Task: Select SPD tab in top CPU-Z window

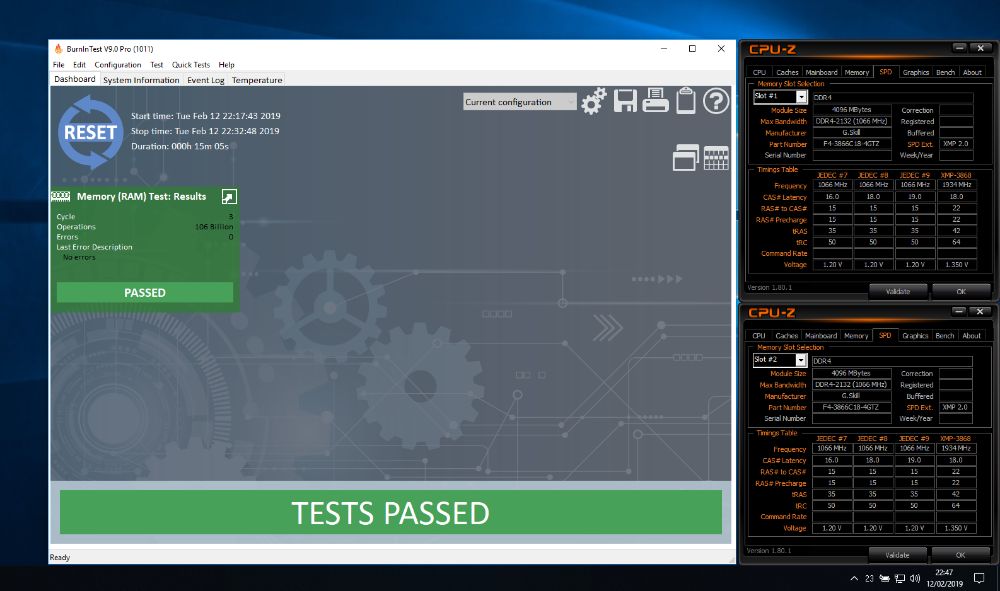Action: coord(886,71)
